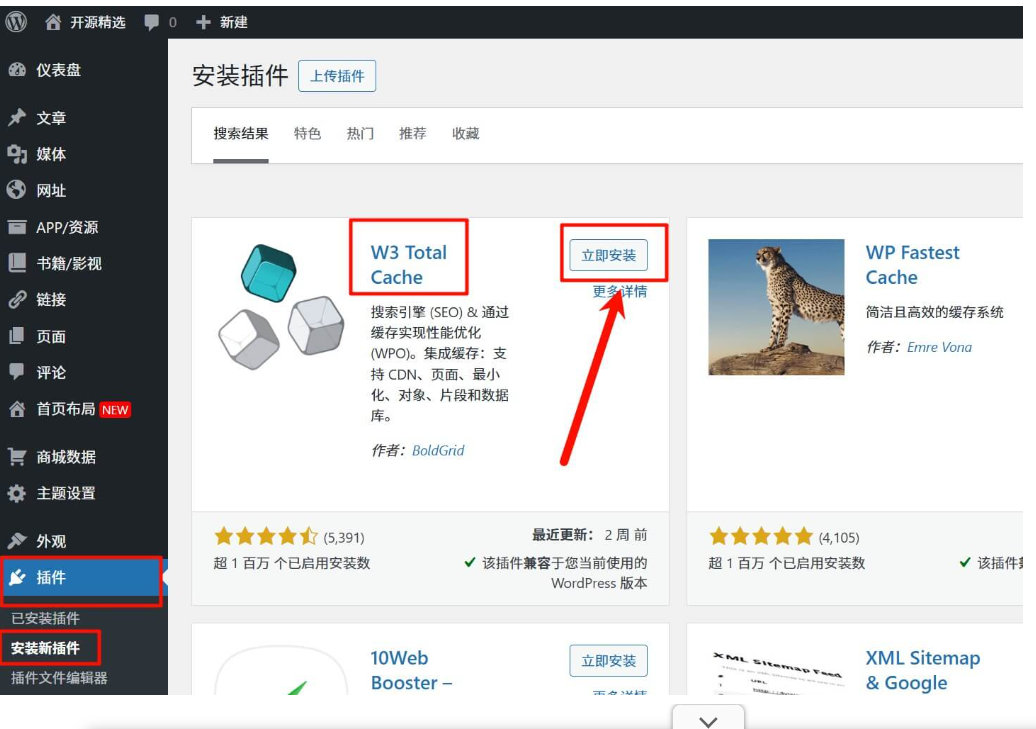Open 安装新插件 submenu item
This screenshot has height=729, width=1036.
coord(46,648)
